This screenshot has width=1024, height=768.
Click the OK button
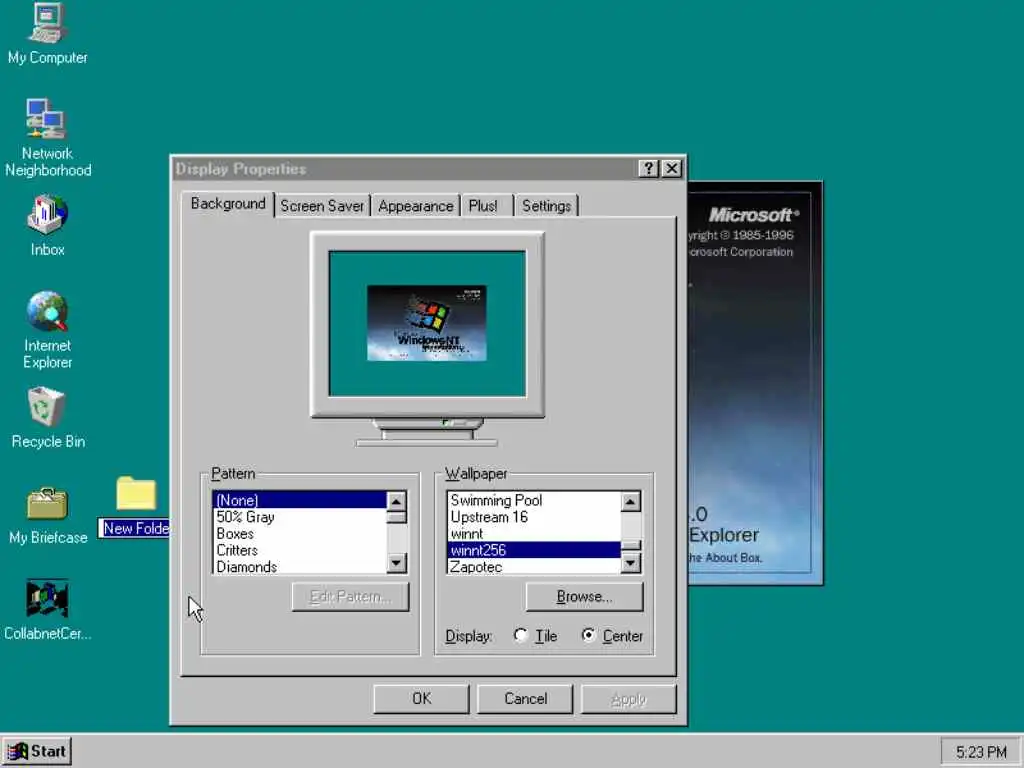click(x=421, y=699)
